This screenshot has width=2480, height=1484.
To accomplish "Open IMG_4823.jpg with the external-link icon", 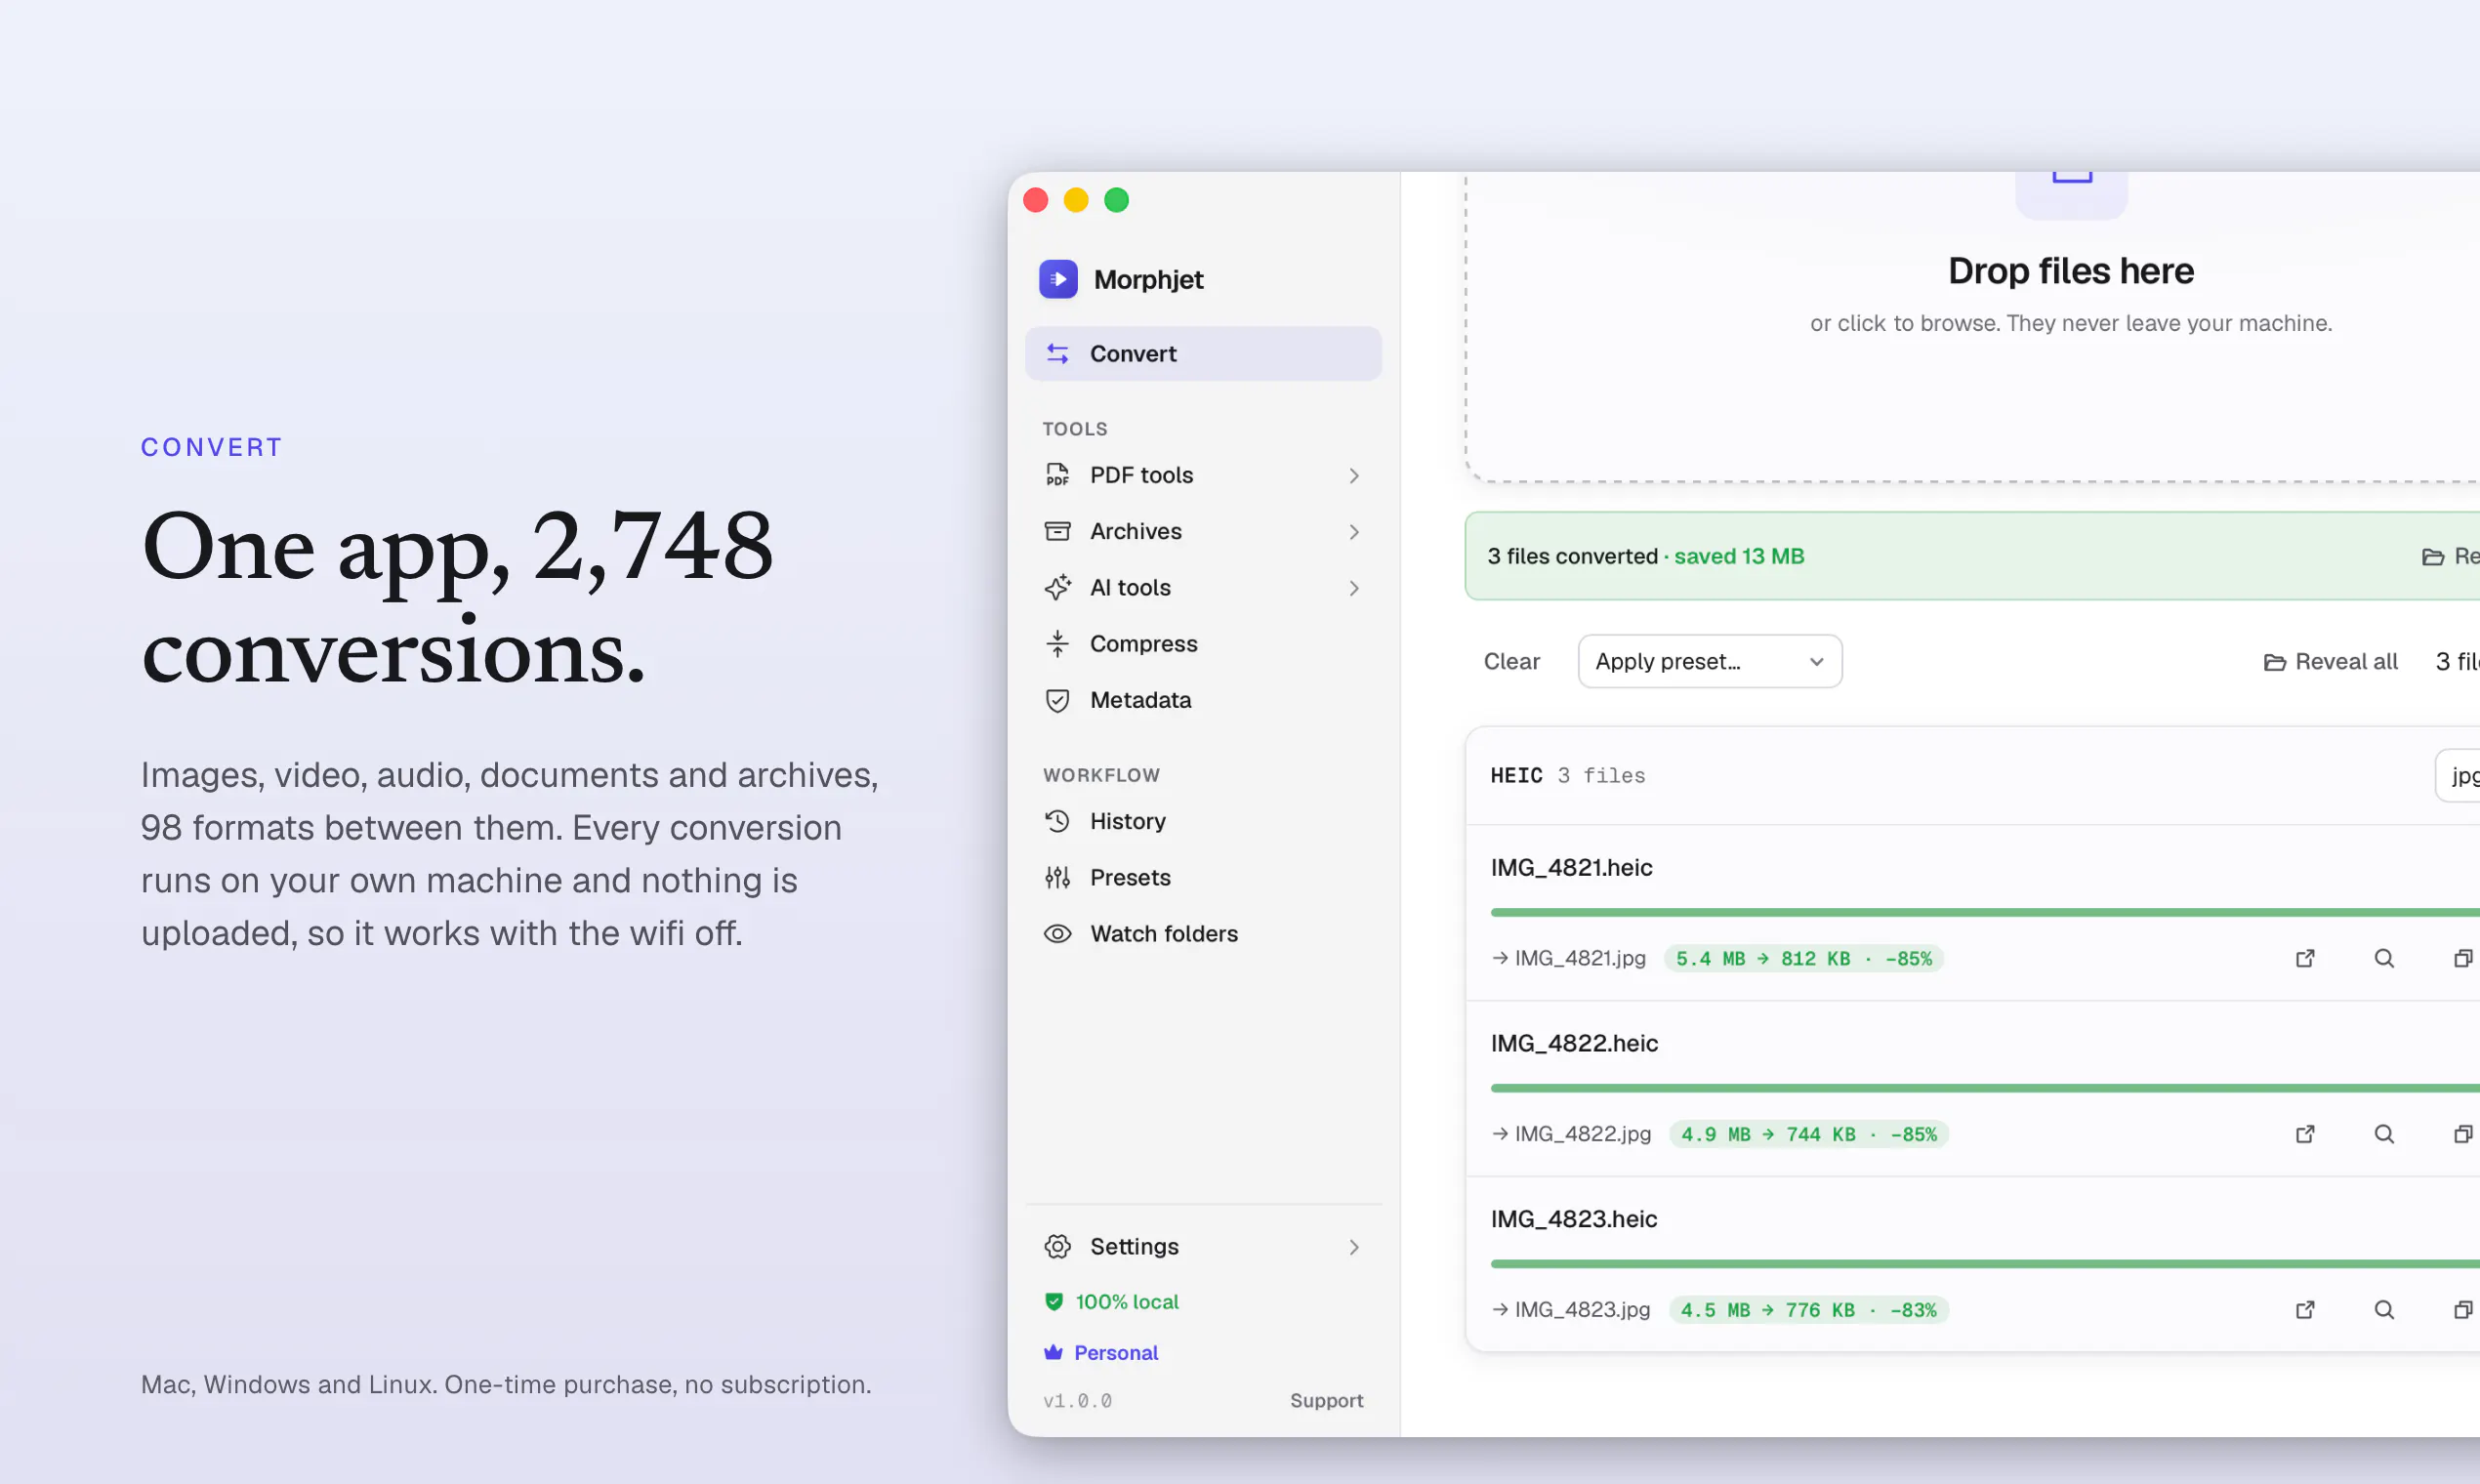I will pos(2305,1310).
